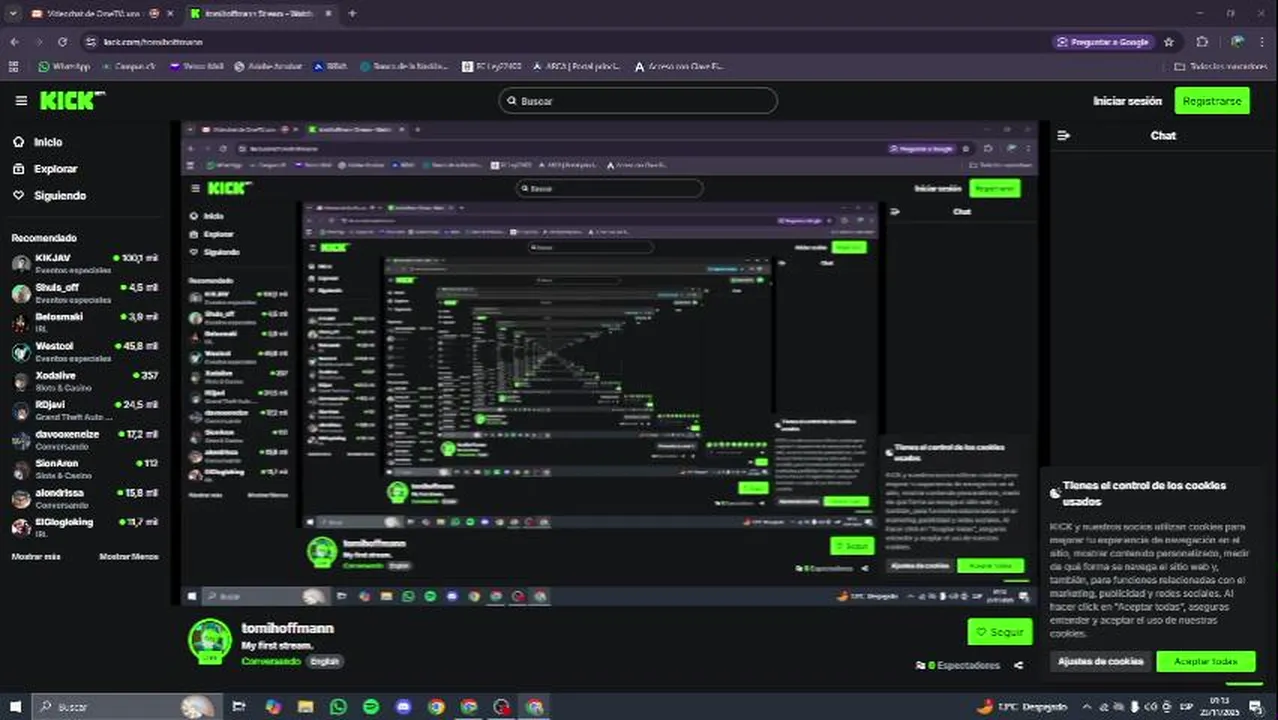Open KIKJAV channel avatar
The image size is (1278, 720).
coord(21,264)
